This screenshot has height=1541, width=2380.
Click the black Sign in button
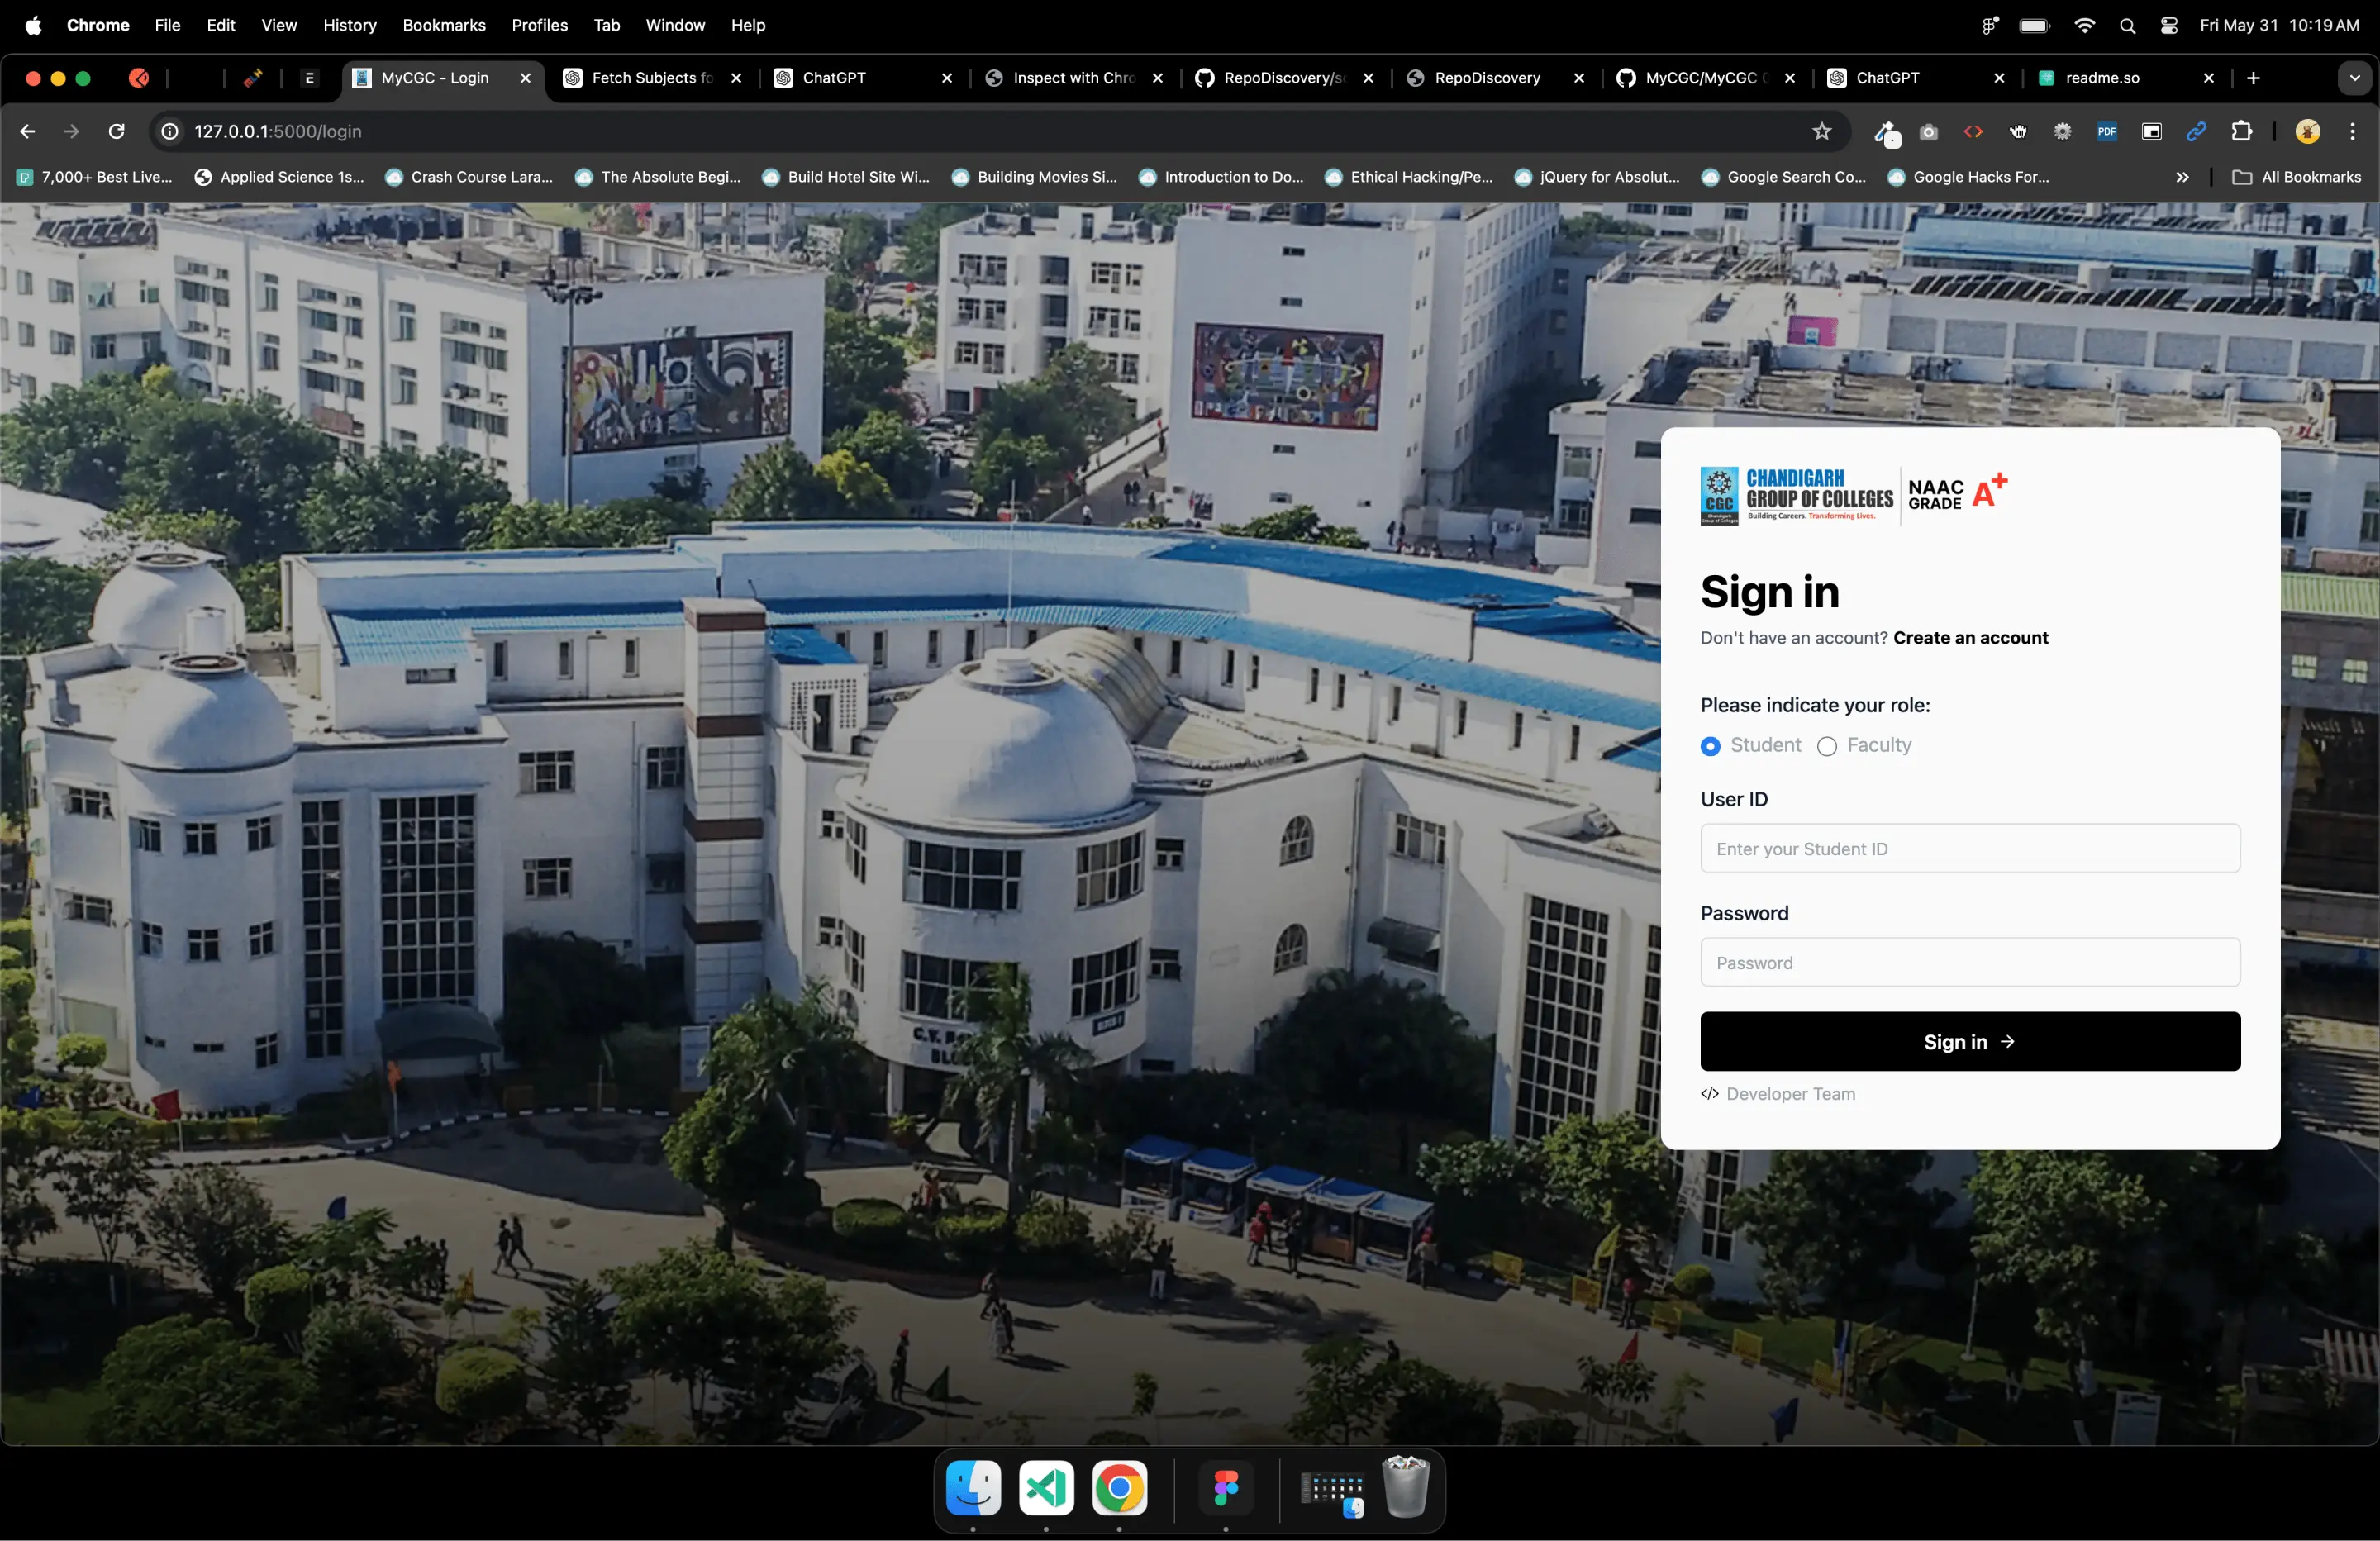[x=1969, y=1041]
